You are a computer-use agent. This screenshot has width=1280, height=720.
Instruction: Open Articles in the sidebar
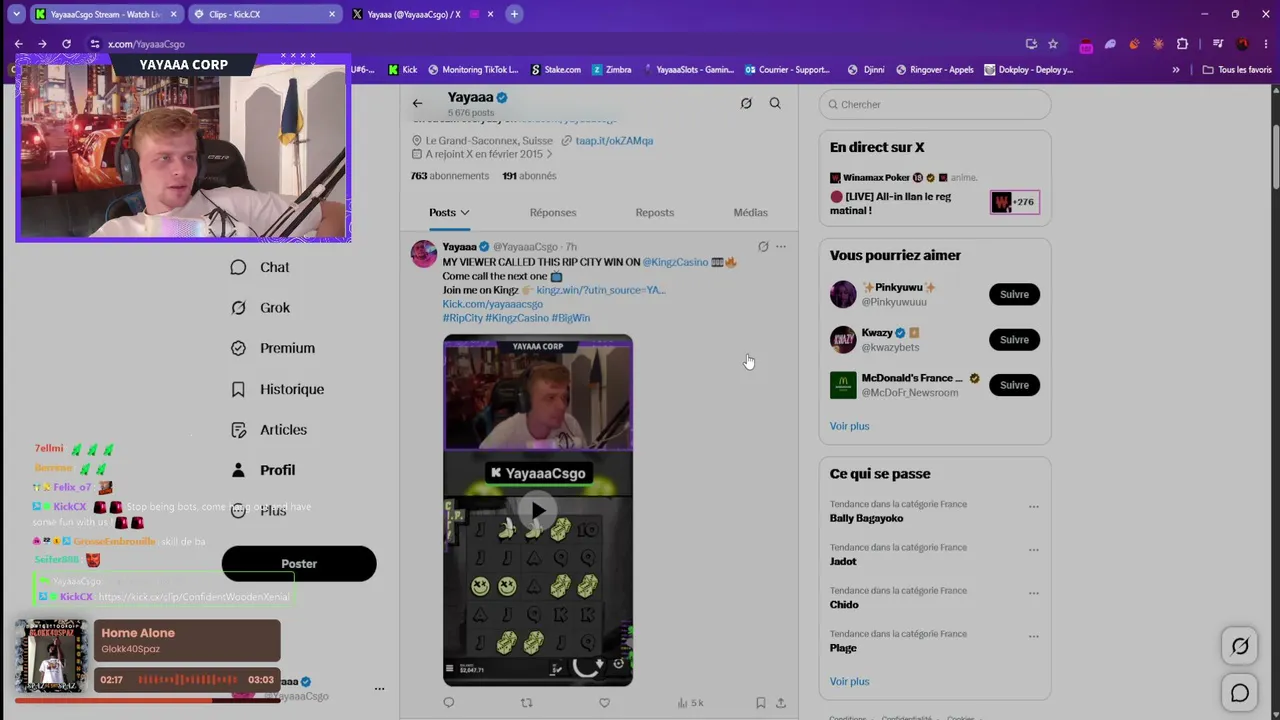point(268,430)
